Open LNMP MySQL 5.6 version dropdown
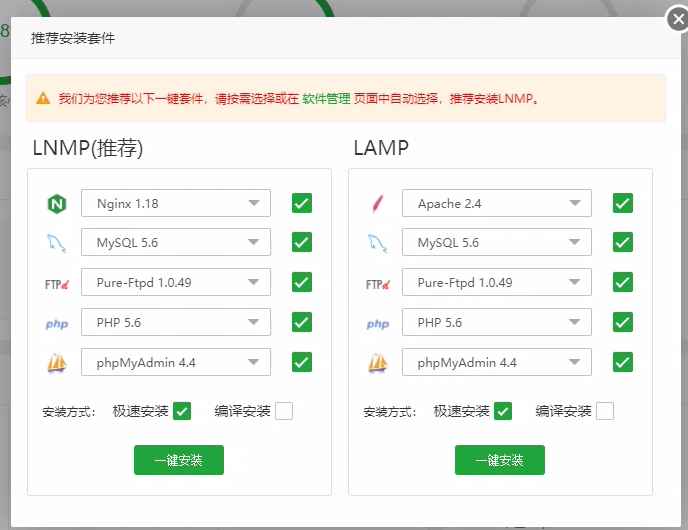 pos(176,242)
